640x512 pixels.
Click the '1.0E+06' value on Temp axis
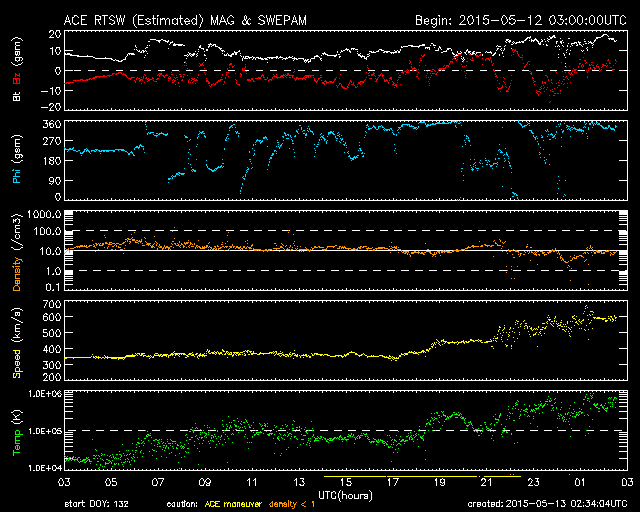[x=45, y=394]
